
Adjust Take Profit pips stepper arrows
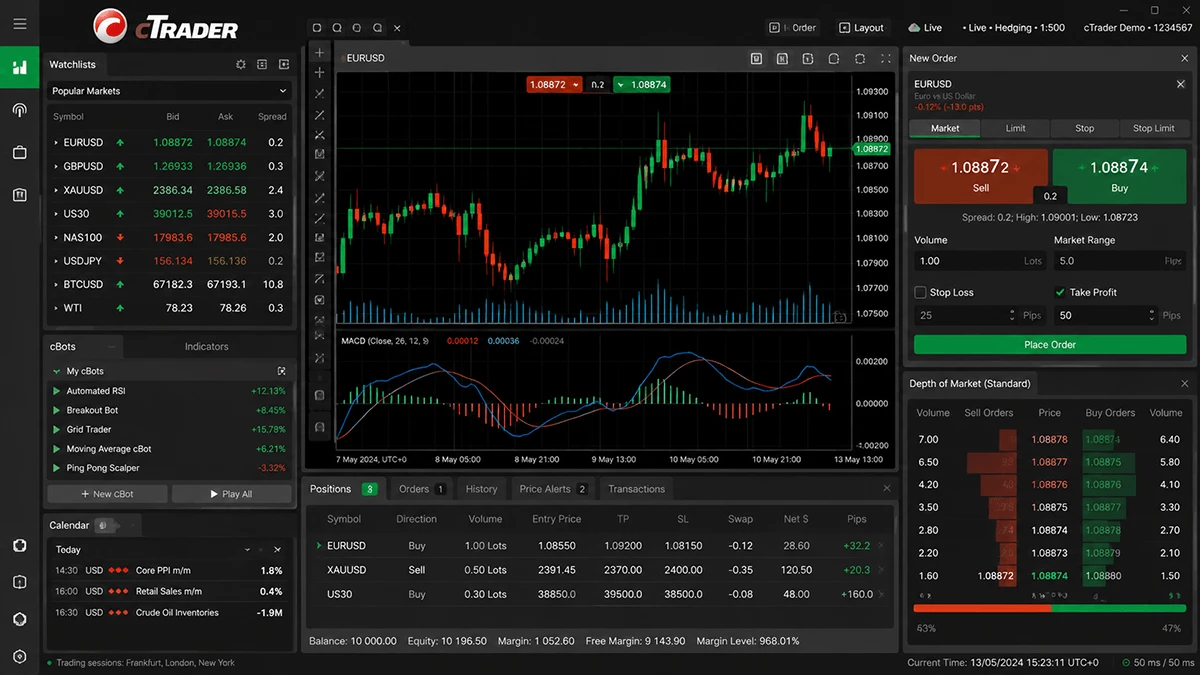pos(1153,315)
